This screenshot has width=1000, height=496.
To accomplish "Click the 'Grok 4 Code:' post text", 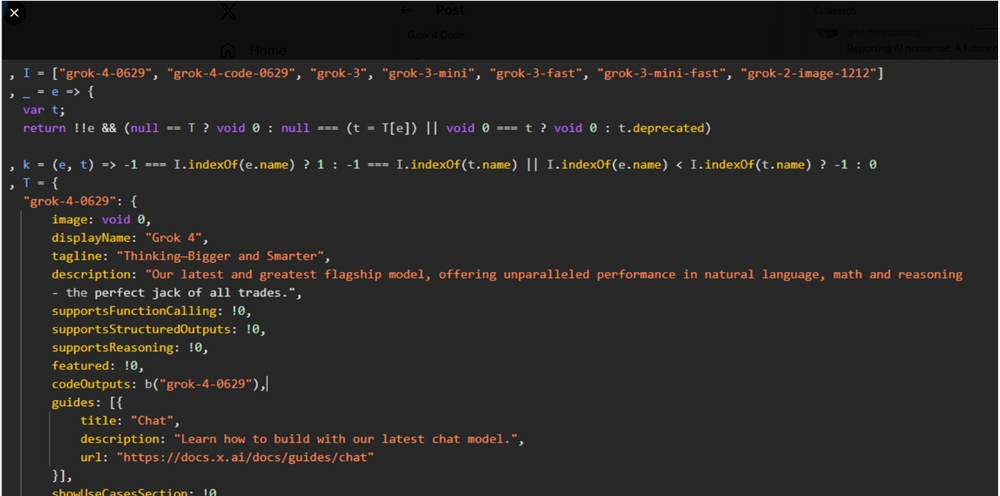I will pyautogui.click(x=438, y=35).
